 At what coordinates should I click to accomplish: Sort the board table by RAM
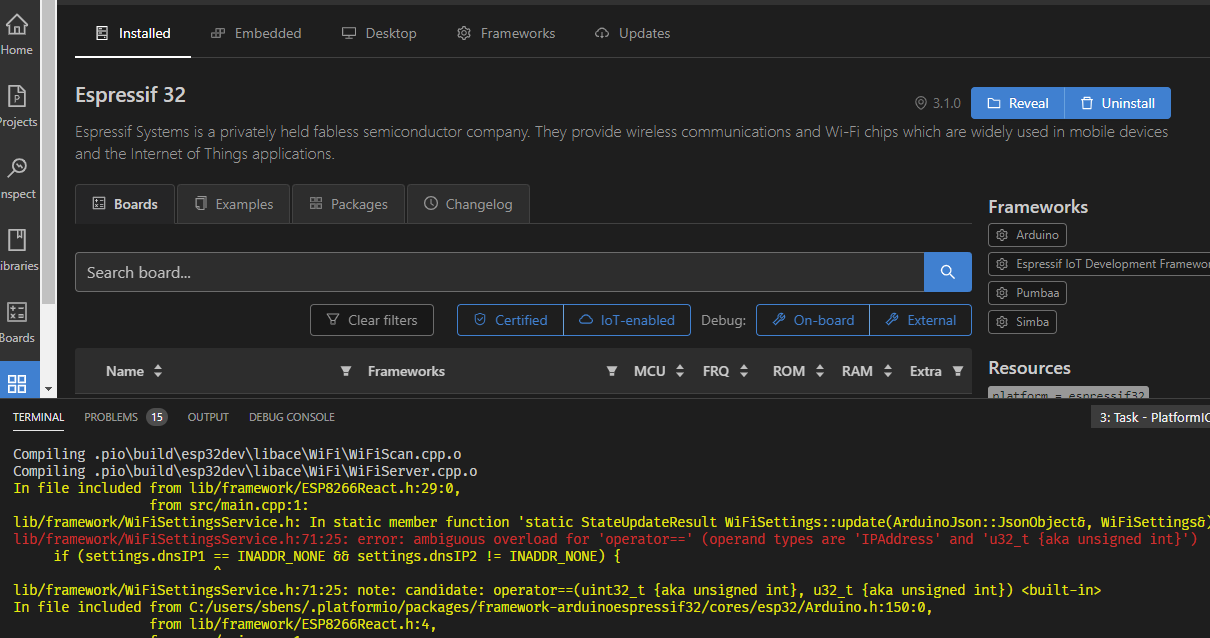[888, 371]
